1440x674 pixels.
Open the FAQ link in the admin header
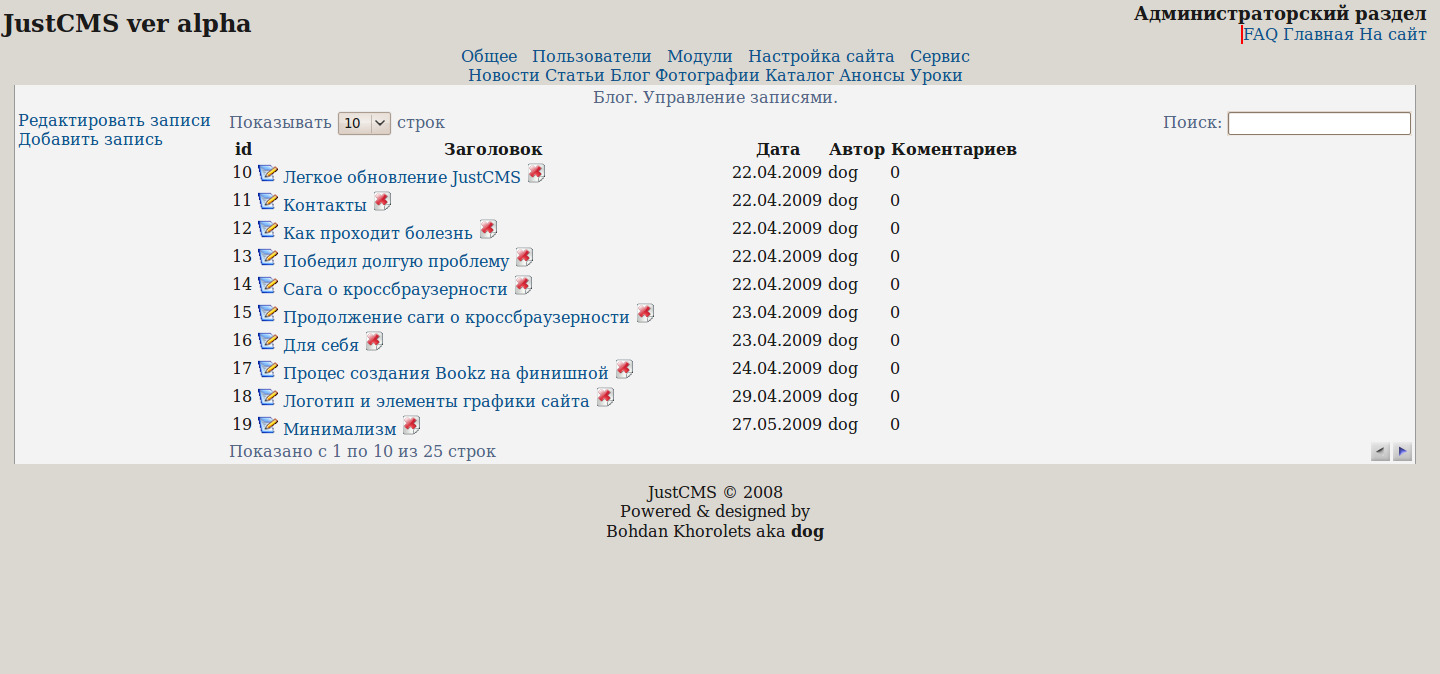1261,34
